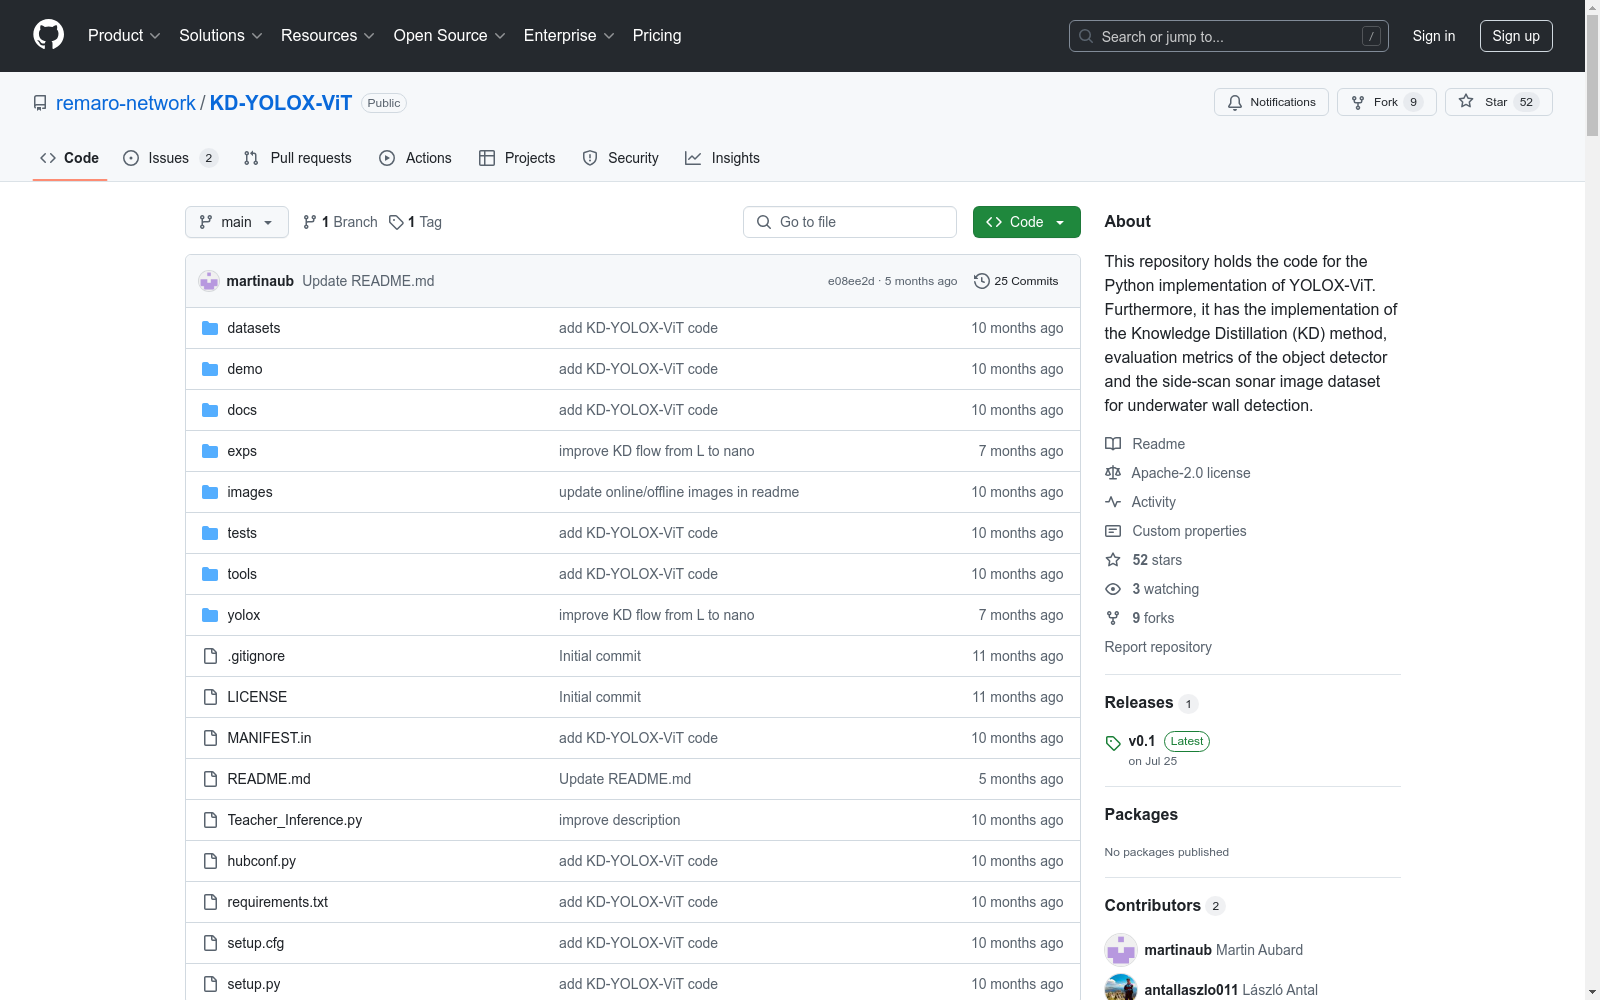Click the forks icon in About

click(x=1113, y=618)
